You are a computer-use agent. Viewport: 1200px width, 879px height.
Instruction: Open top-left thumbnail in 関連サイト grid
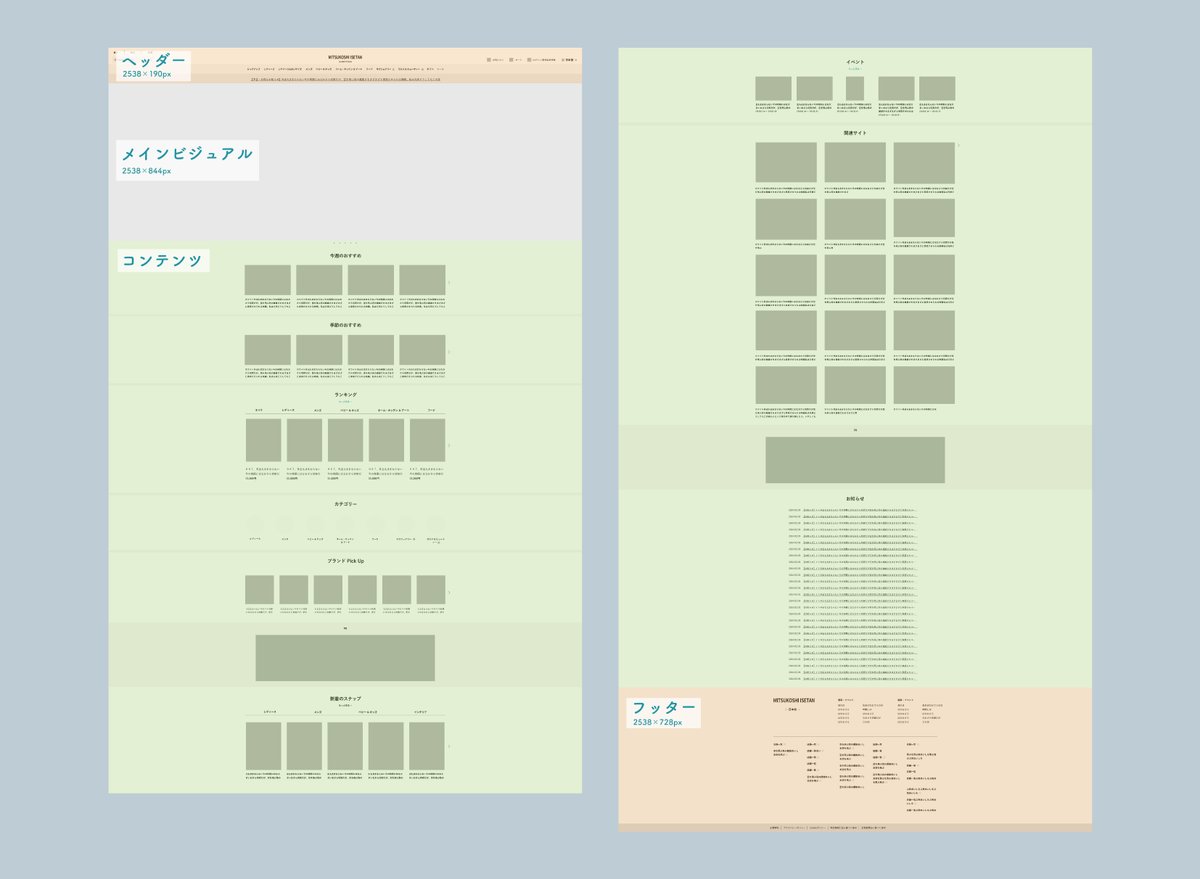(x=786, y=162)
